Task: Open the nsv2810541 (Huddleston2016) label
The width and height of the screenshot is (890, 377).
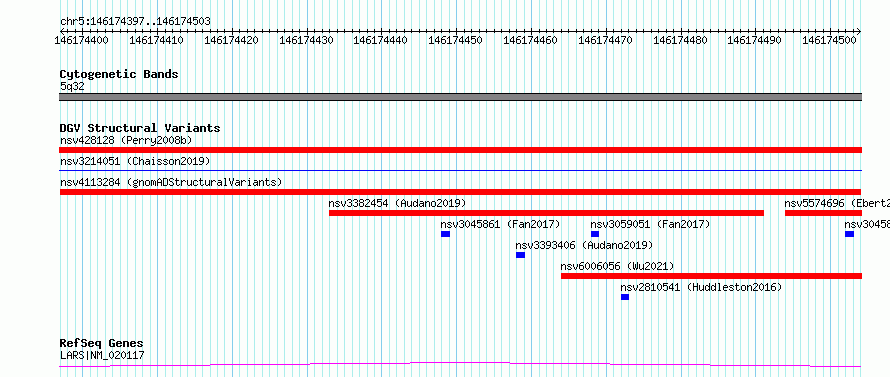Action: tap(702, 287)
